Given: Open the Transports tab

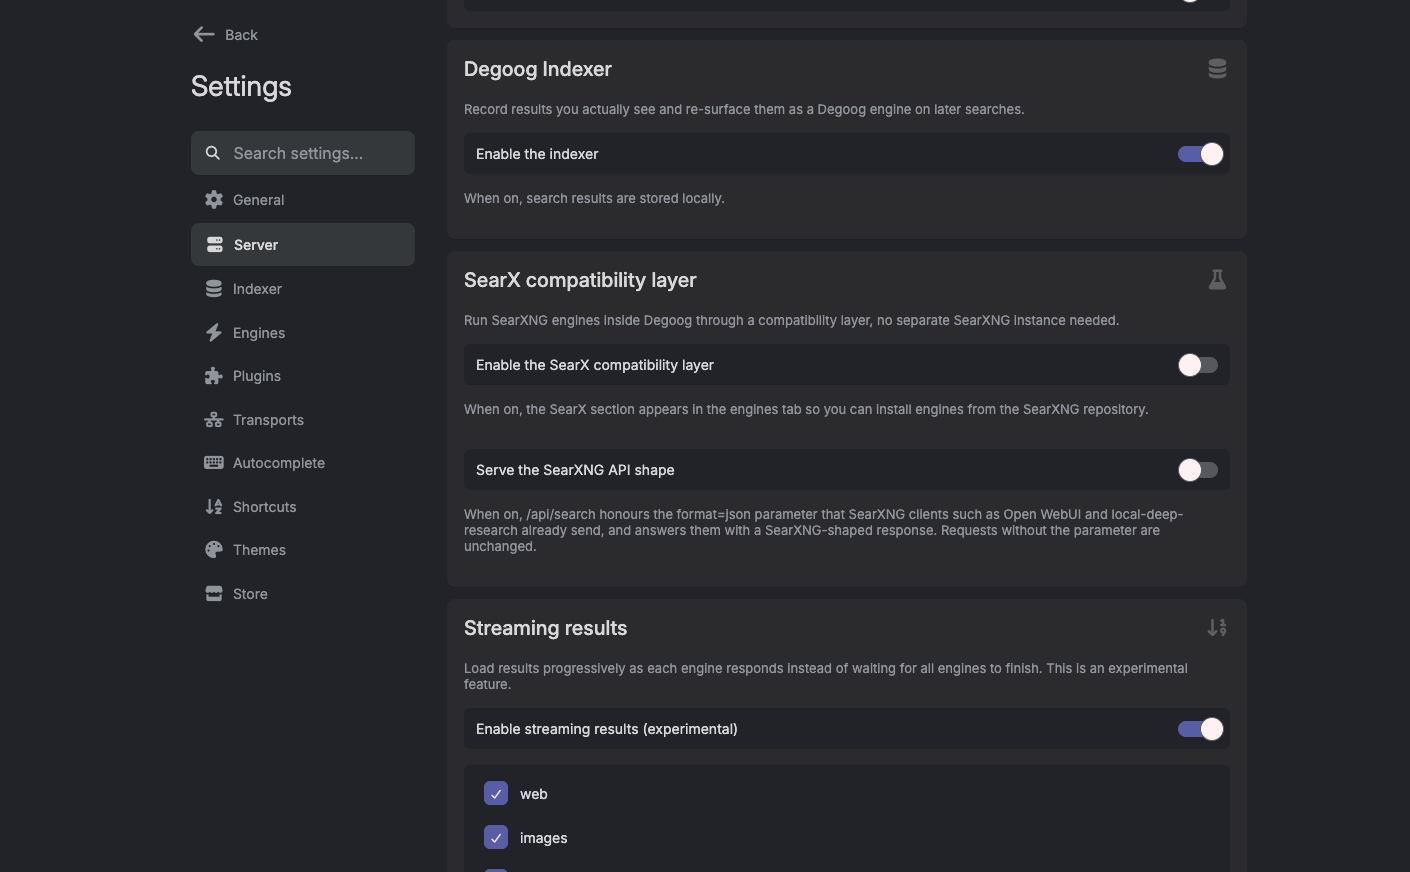Looking at the screenshot, I should pos(303,420).
